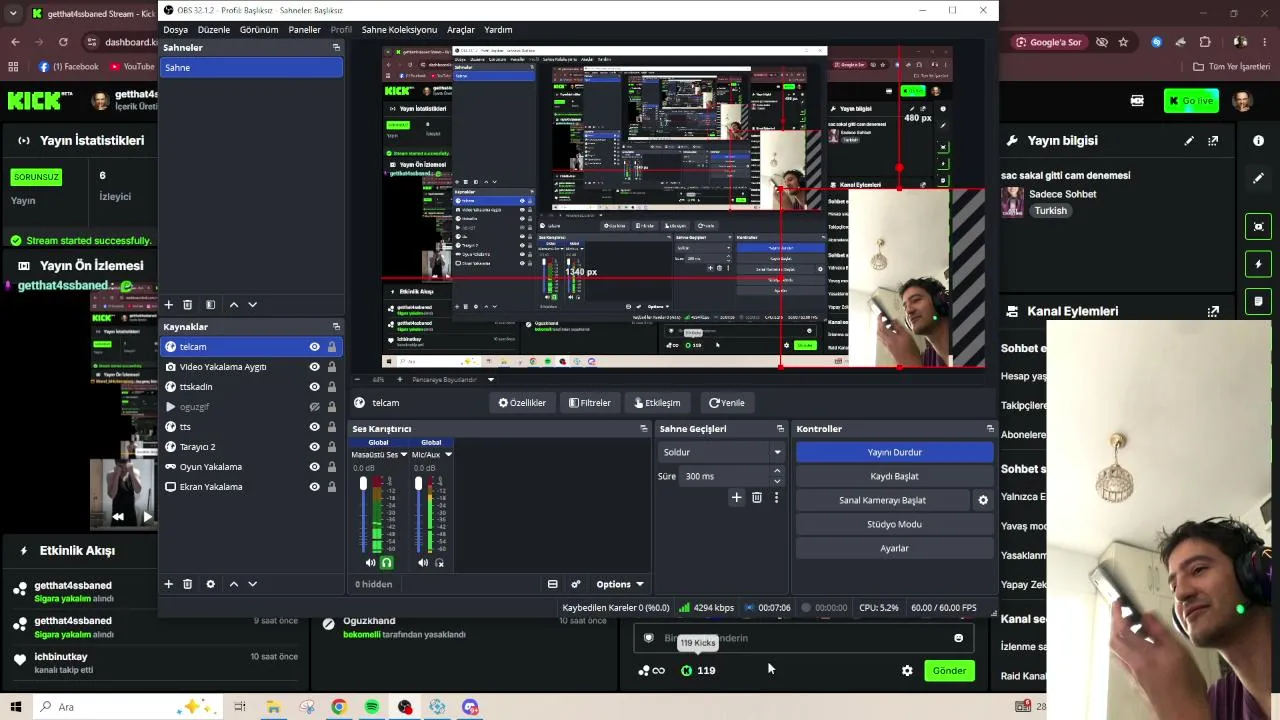Open the mixer Options dropdown
Screen dimensions: 1280x720
point(619,584)
